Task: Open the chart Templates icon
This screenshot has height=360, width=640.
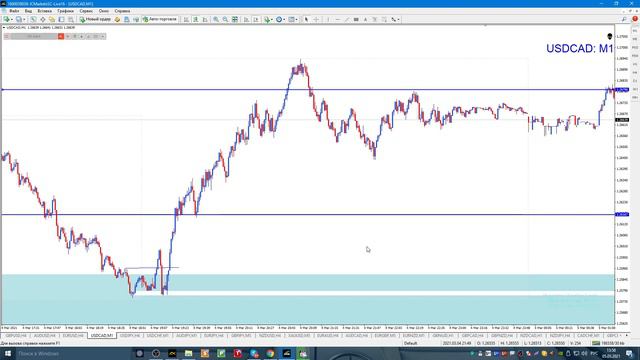Action: point(291,19)
